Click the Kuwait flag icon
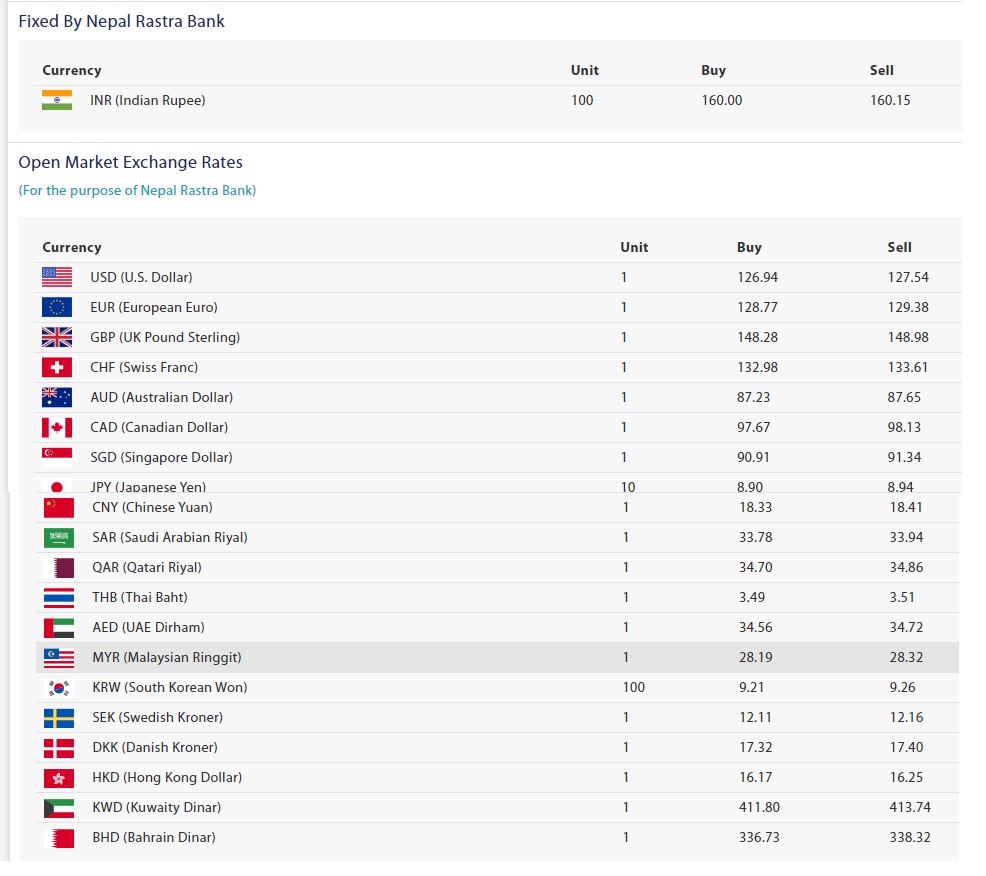986x876 pixels. 58,808
